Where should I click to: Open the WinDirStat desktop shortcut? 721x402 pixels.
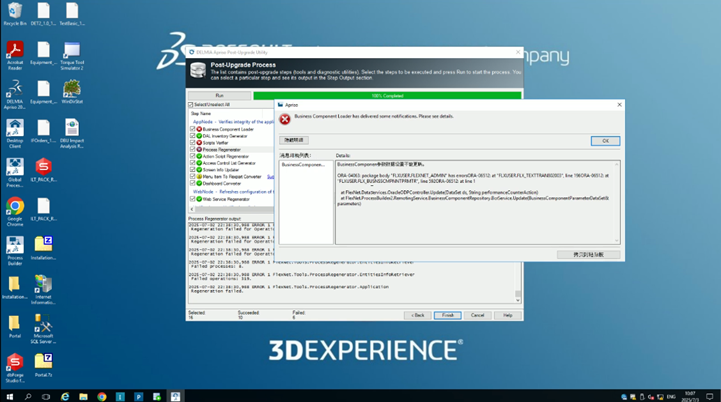tap(72, 92)
